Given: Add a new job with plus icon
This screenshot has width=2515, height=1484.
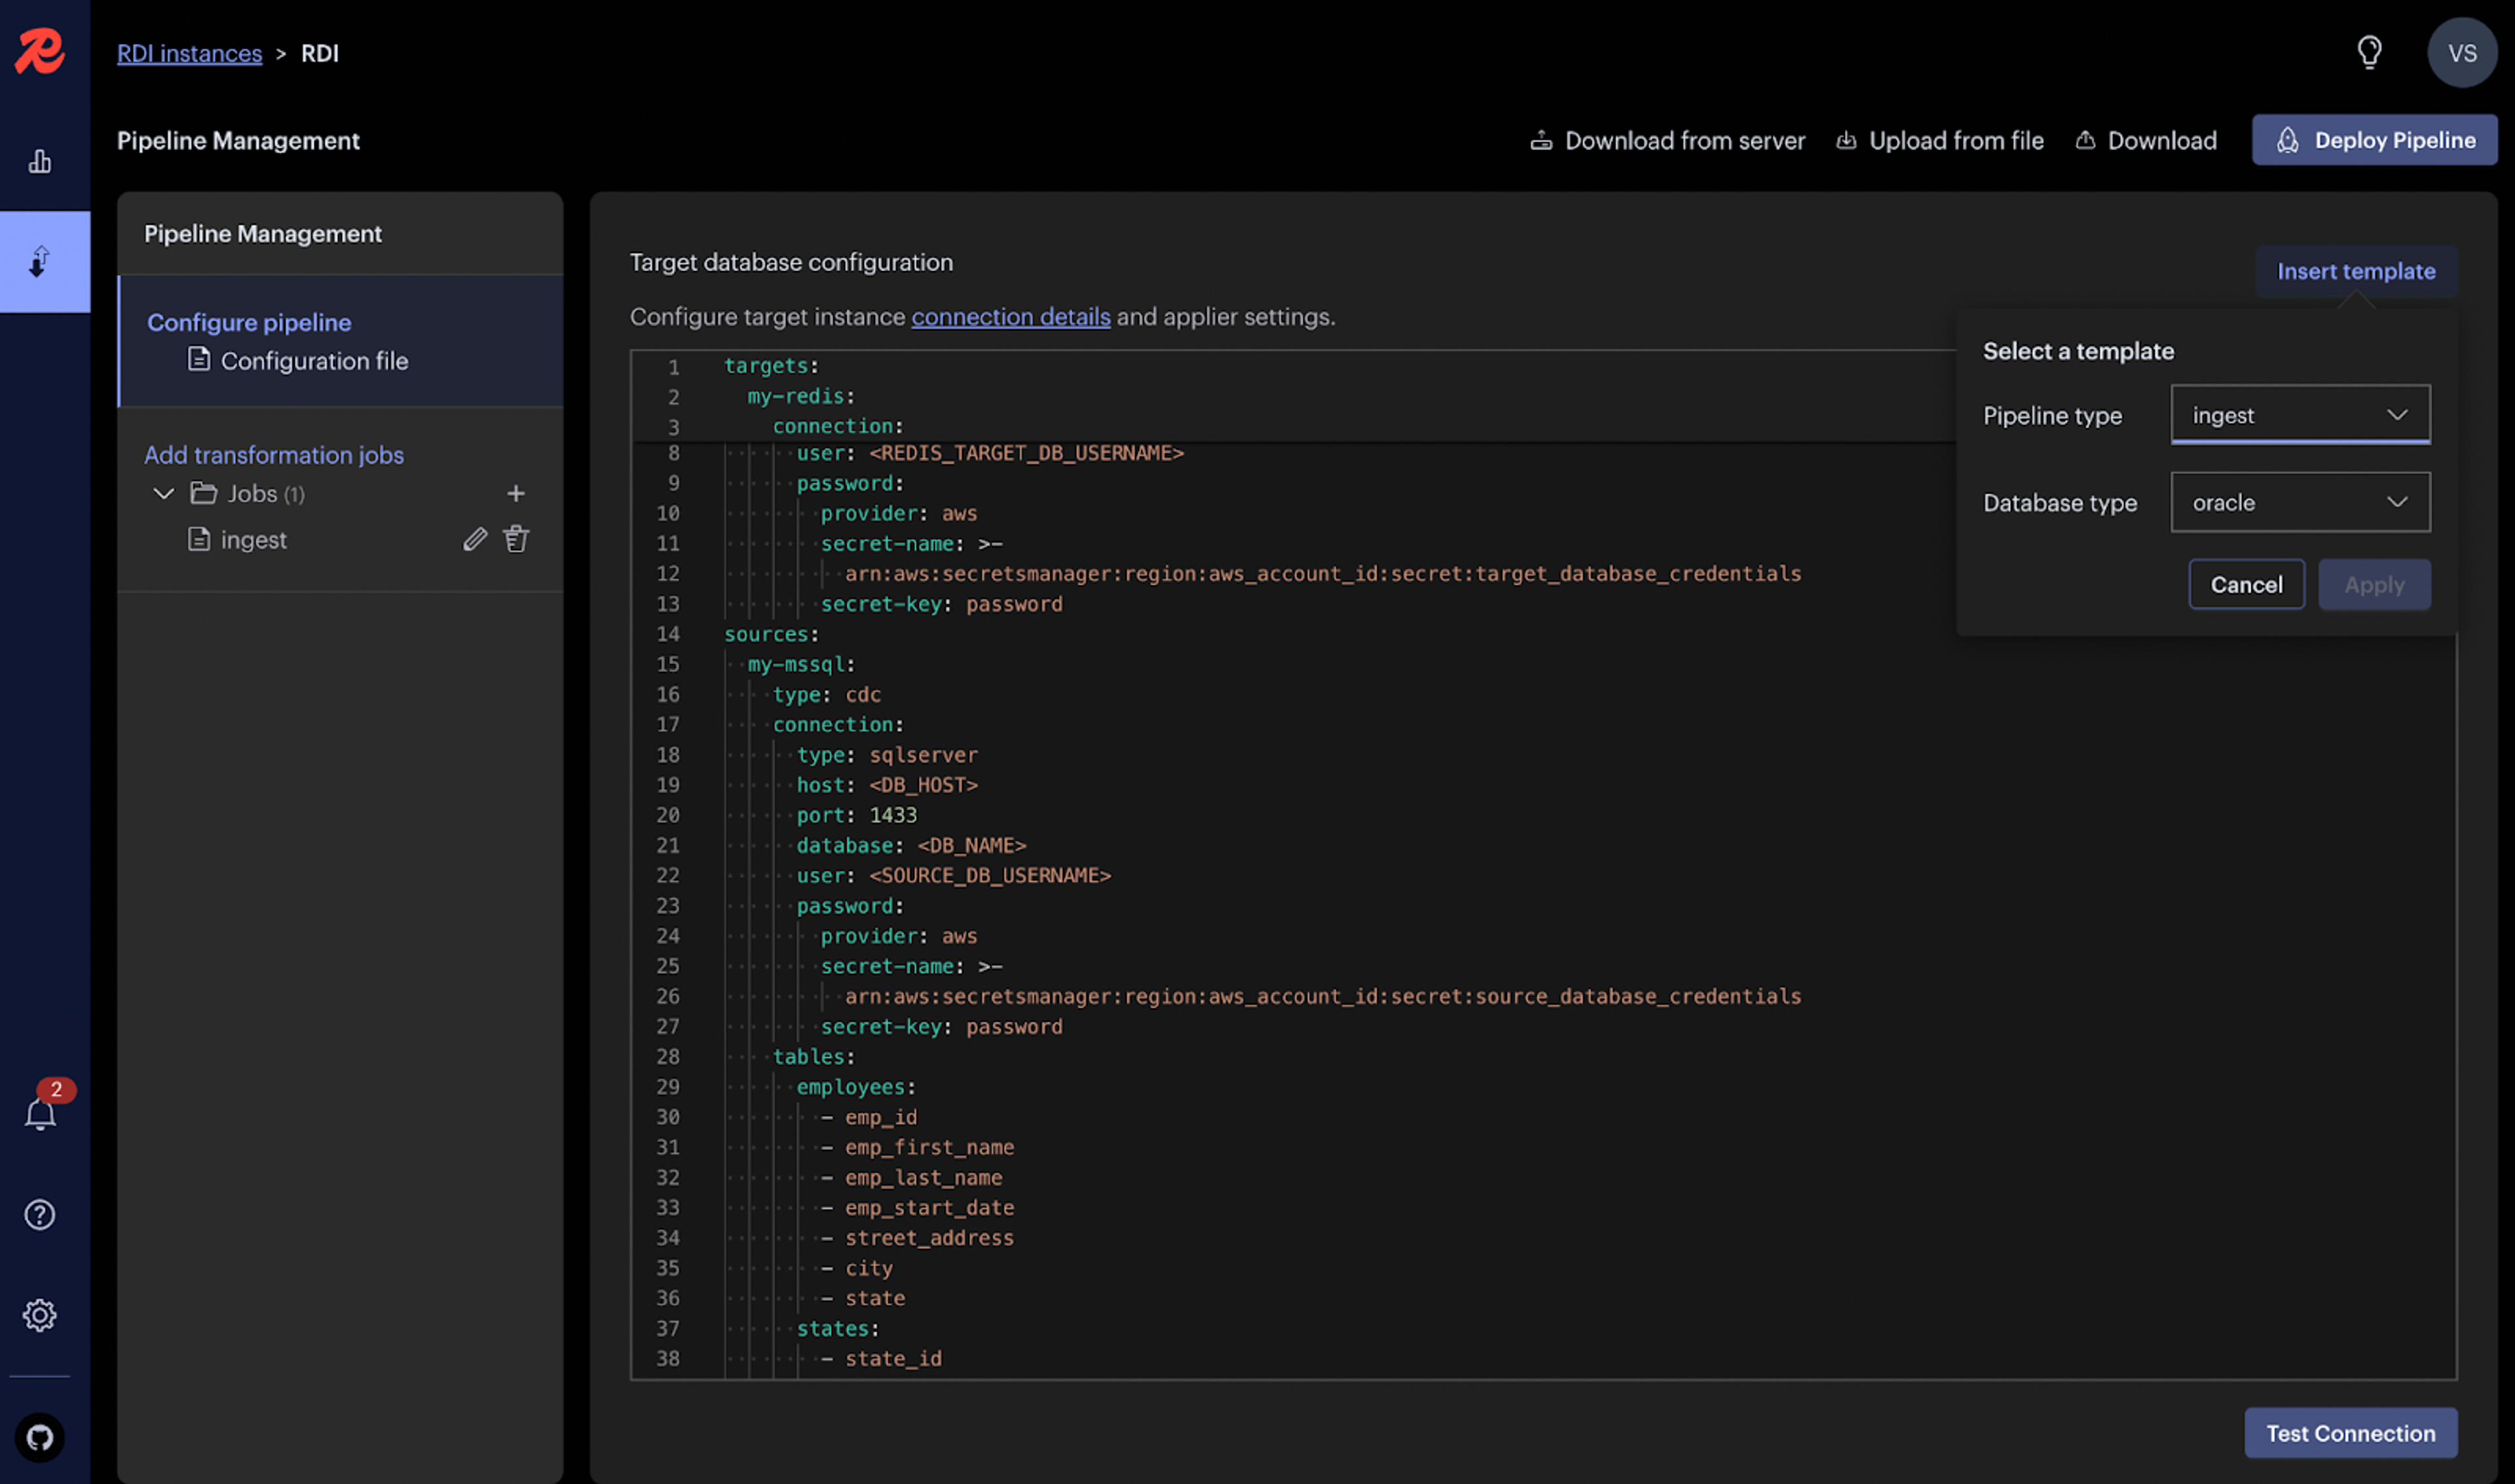Looking at the screenshot, I should (x=516, y=494).
